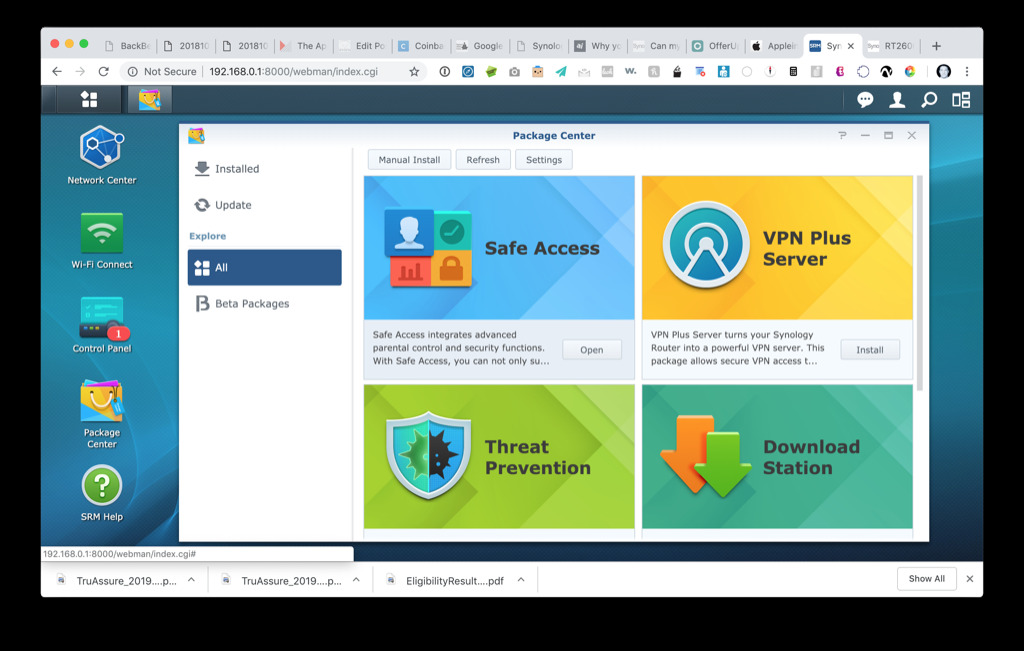Image resolution: width=1024 pixels, height=651 pixels.
Task: Go back with the browser back arrow
Action: [57, 71]
